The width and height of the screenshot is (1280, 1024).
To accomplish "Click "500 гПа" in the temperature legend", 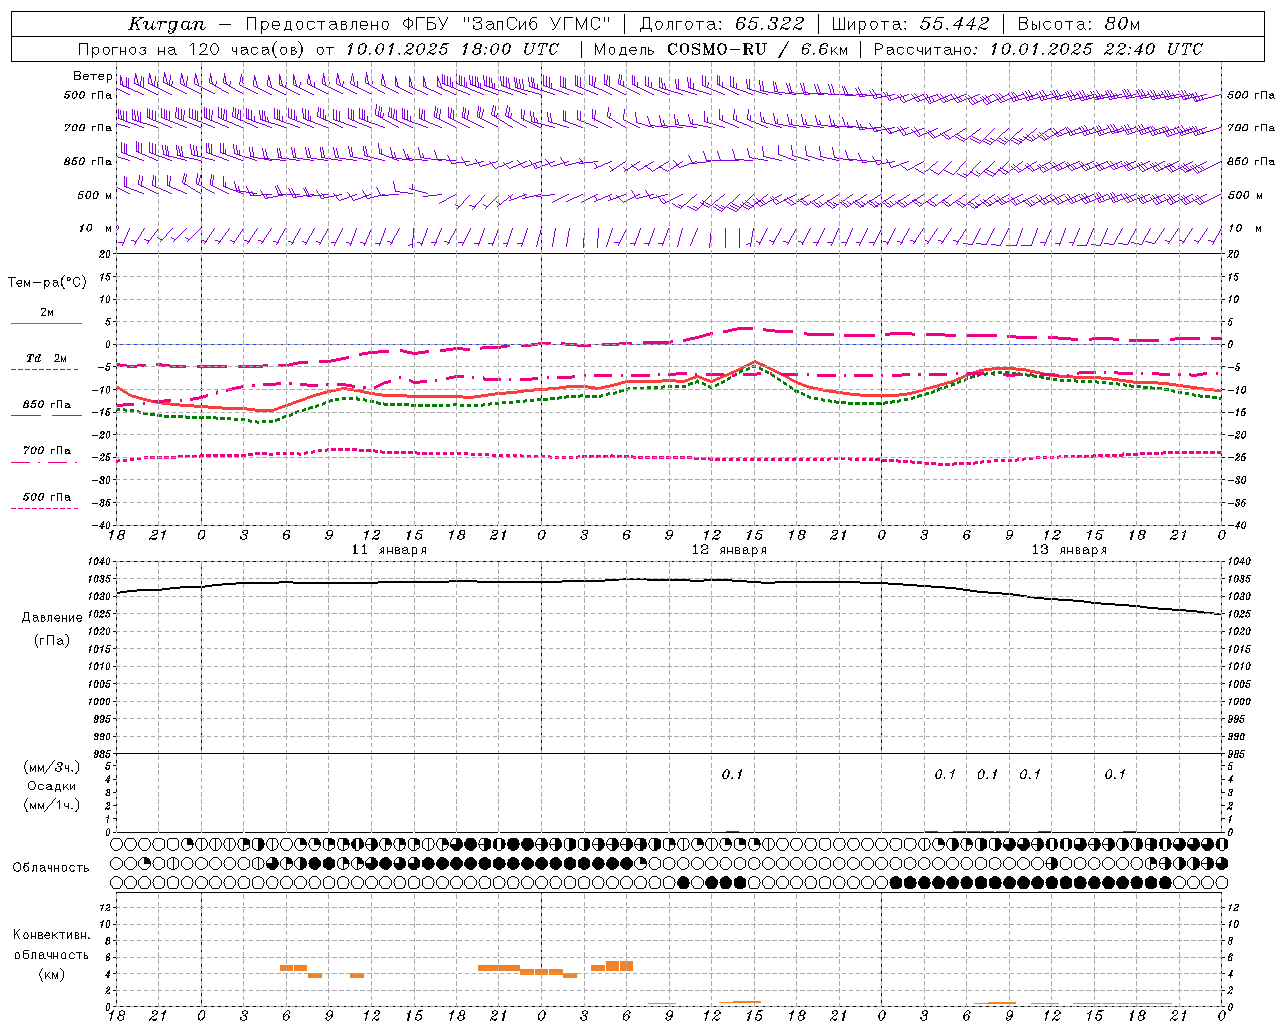I will coord(47,497).
